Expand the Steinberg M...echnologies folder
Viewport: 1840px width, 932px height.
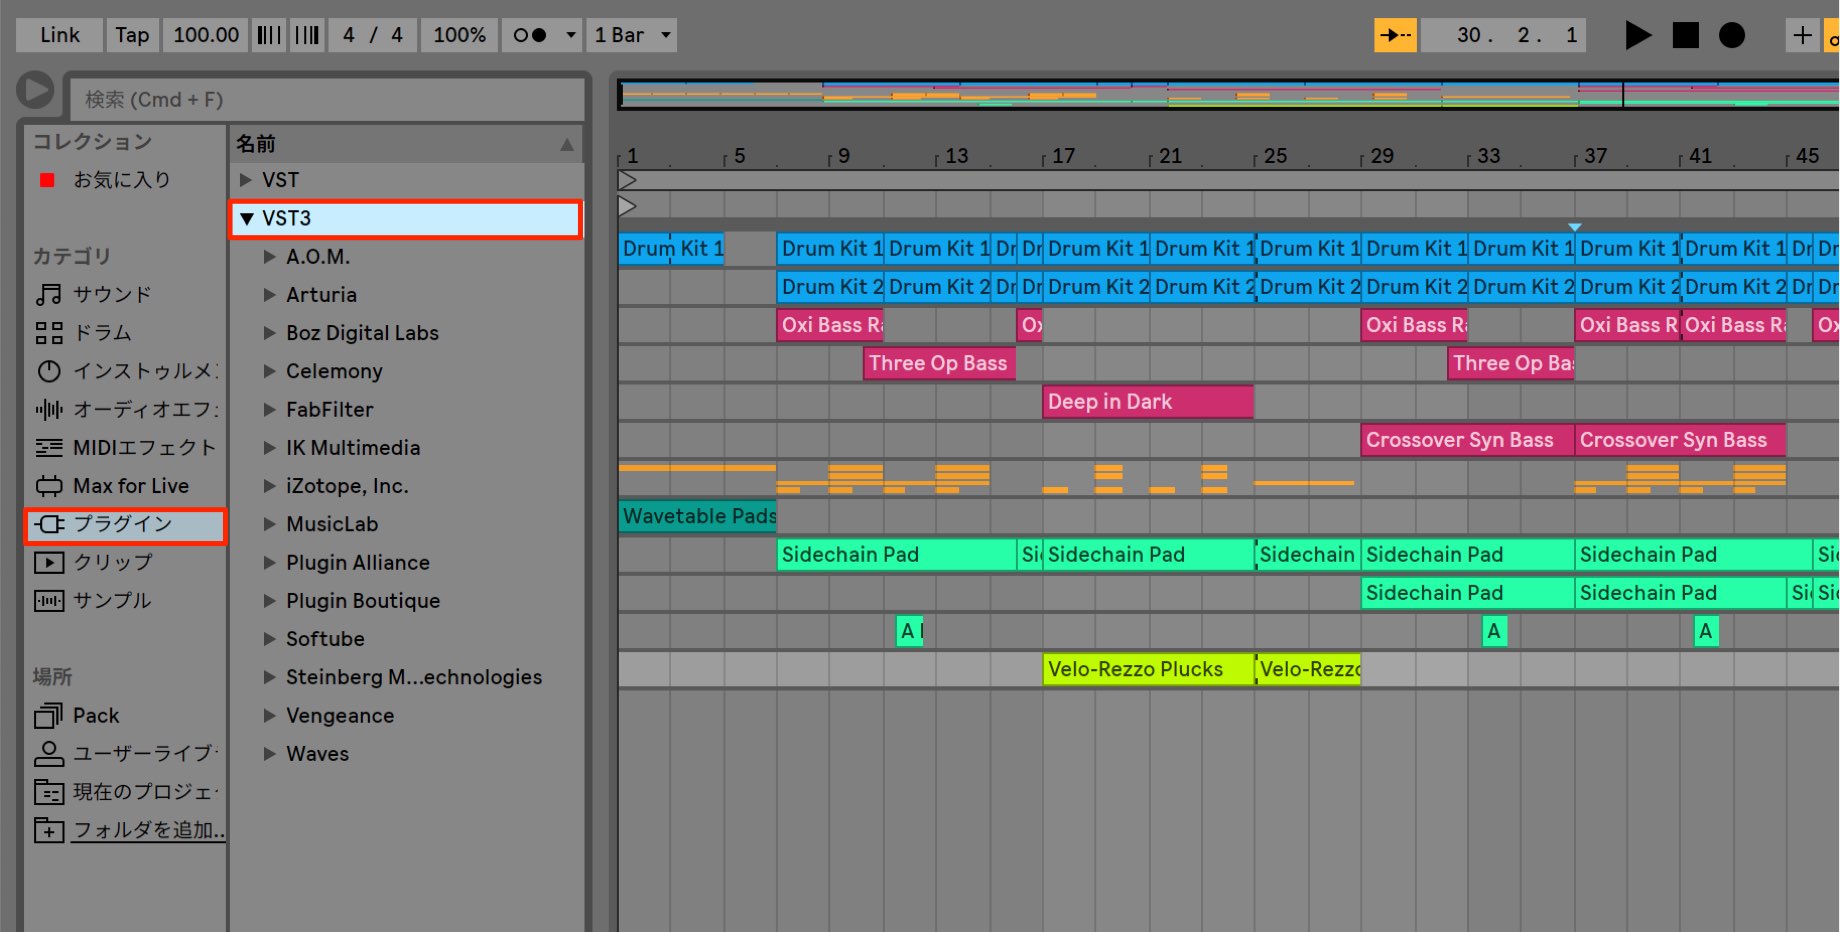(x=269, y=677)
